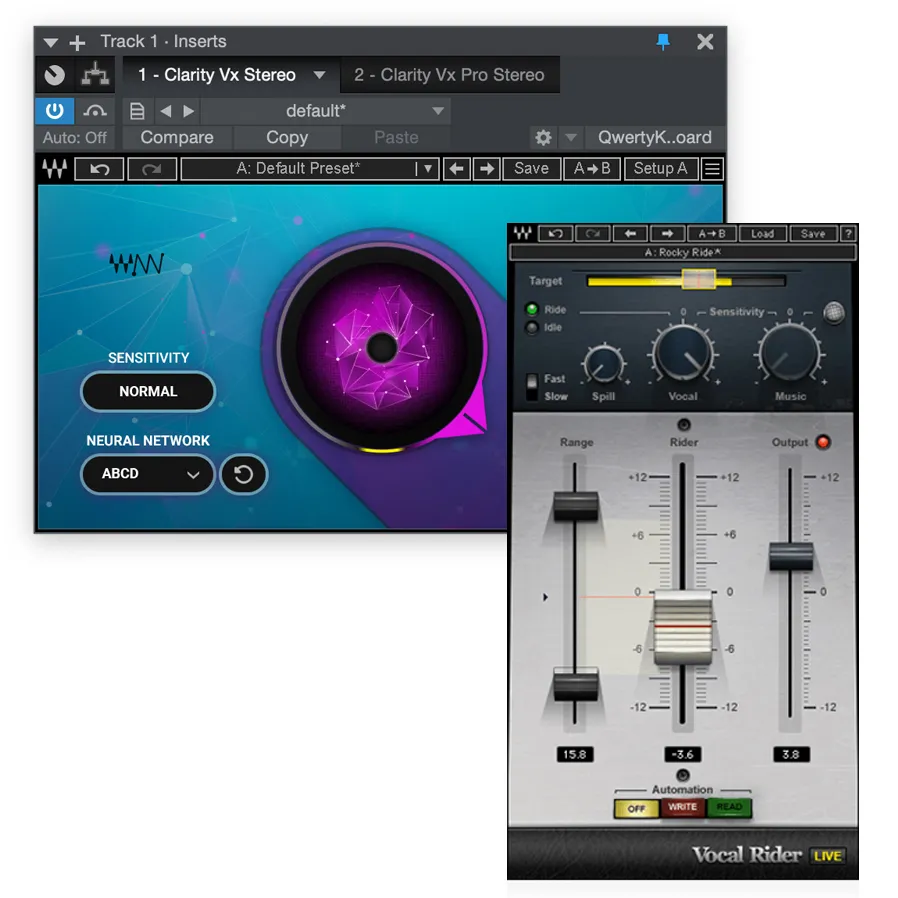
Task: Open the ABCD neural network dropdown
Action: point(148,474)
